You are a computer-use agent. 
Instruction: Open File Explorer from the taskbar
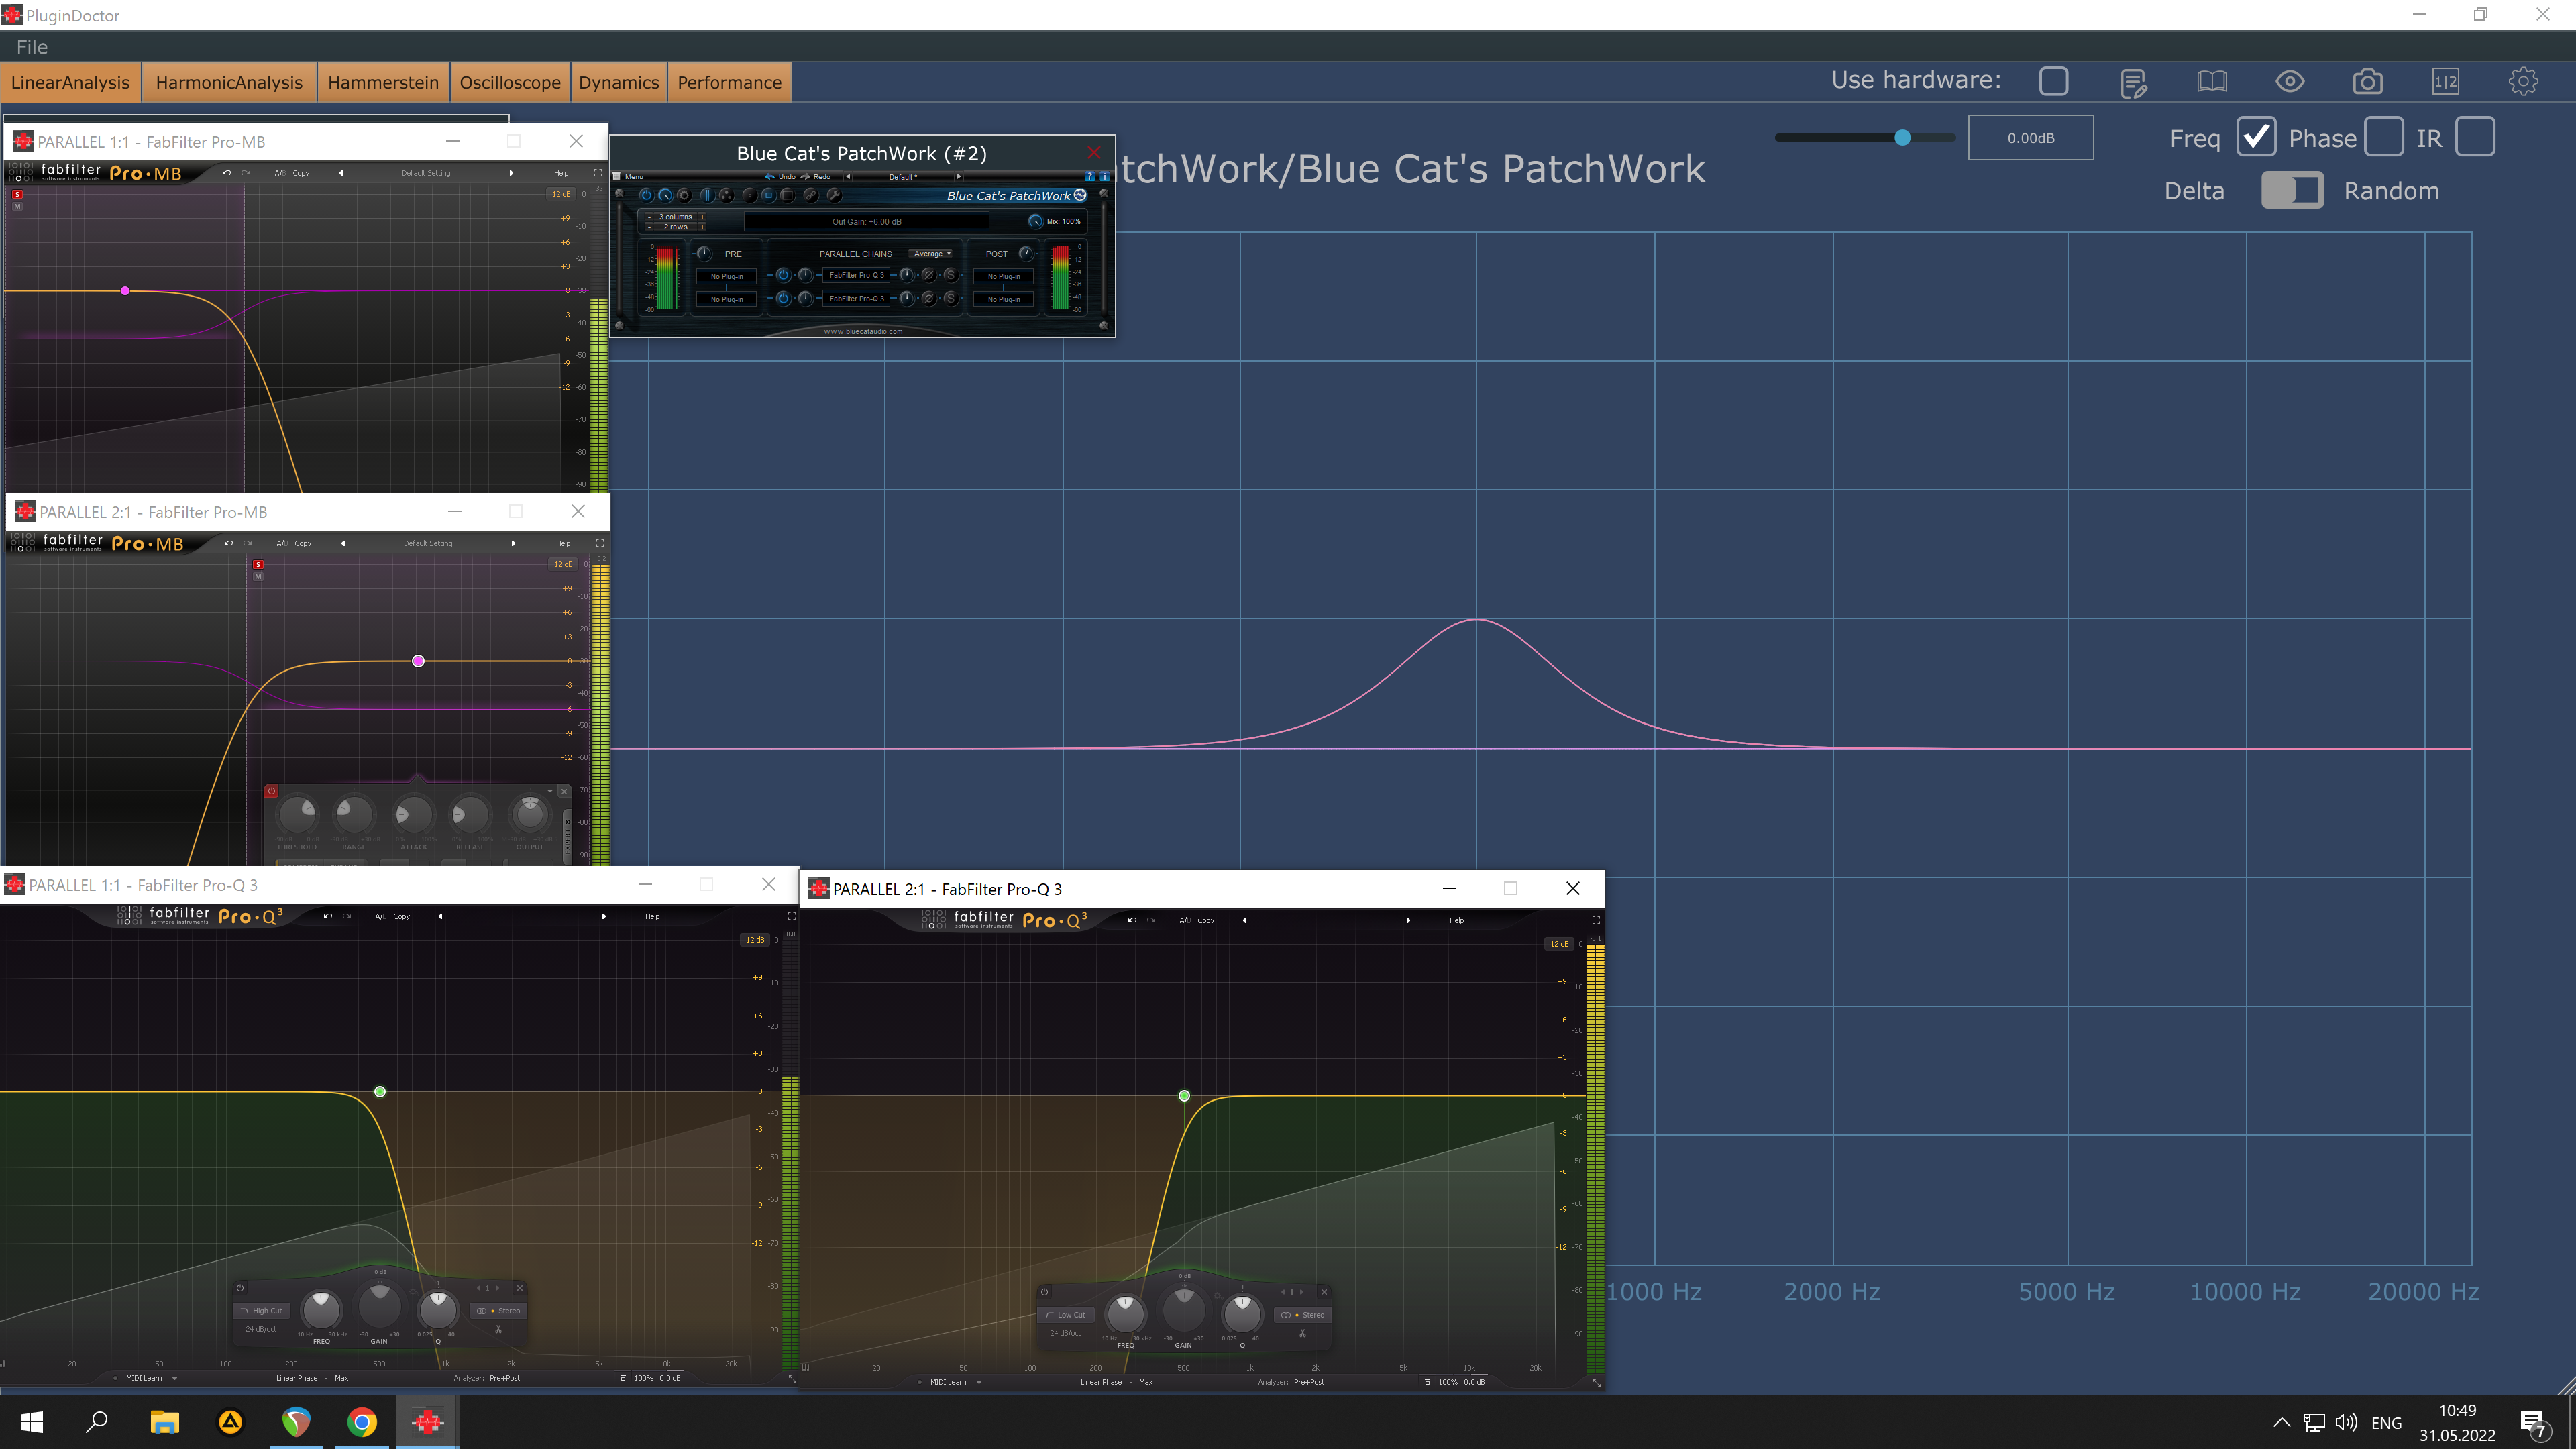pos(164,1422)
